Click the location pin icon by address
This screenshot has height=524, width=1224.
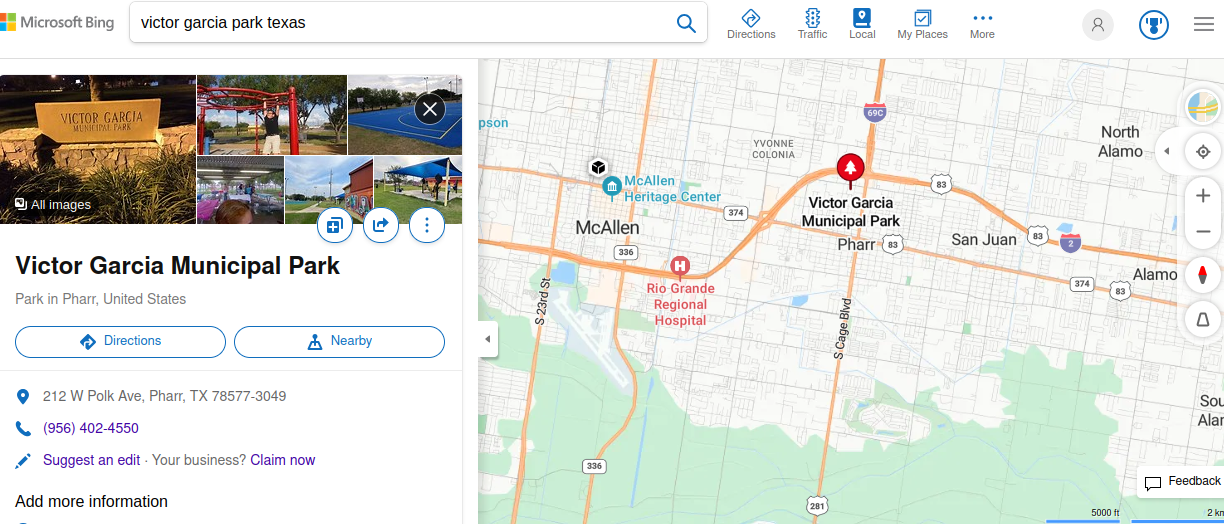tap(24, 397)
